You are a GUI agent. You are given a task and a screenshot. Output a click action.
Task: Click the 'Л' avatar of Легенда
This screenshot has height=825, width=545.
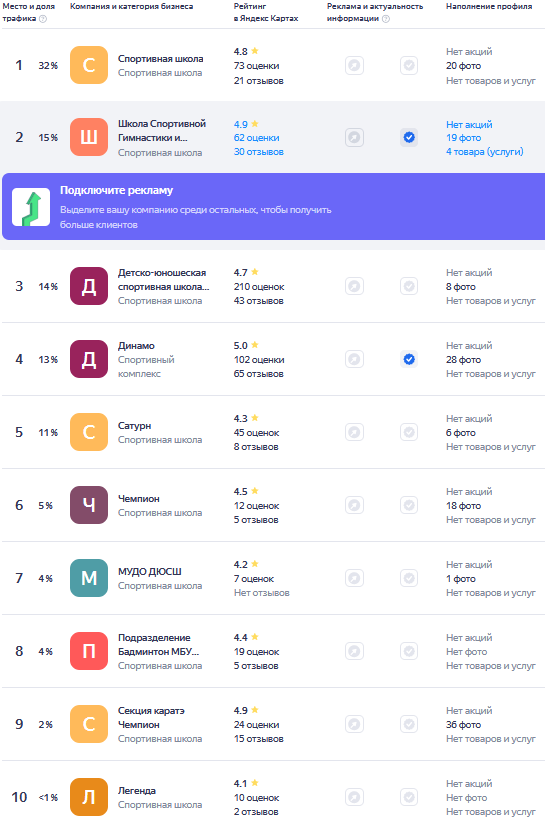(89, 797)
